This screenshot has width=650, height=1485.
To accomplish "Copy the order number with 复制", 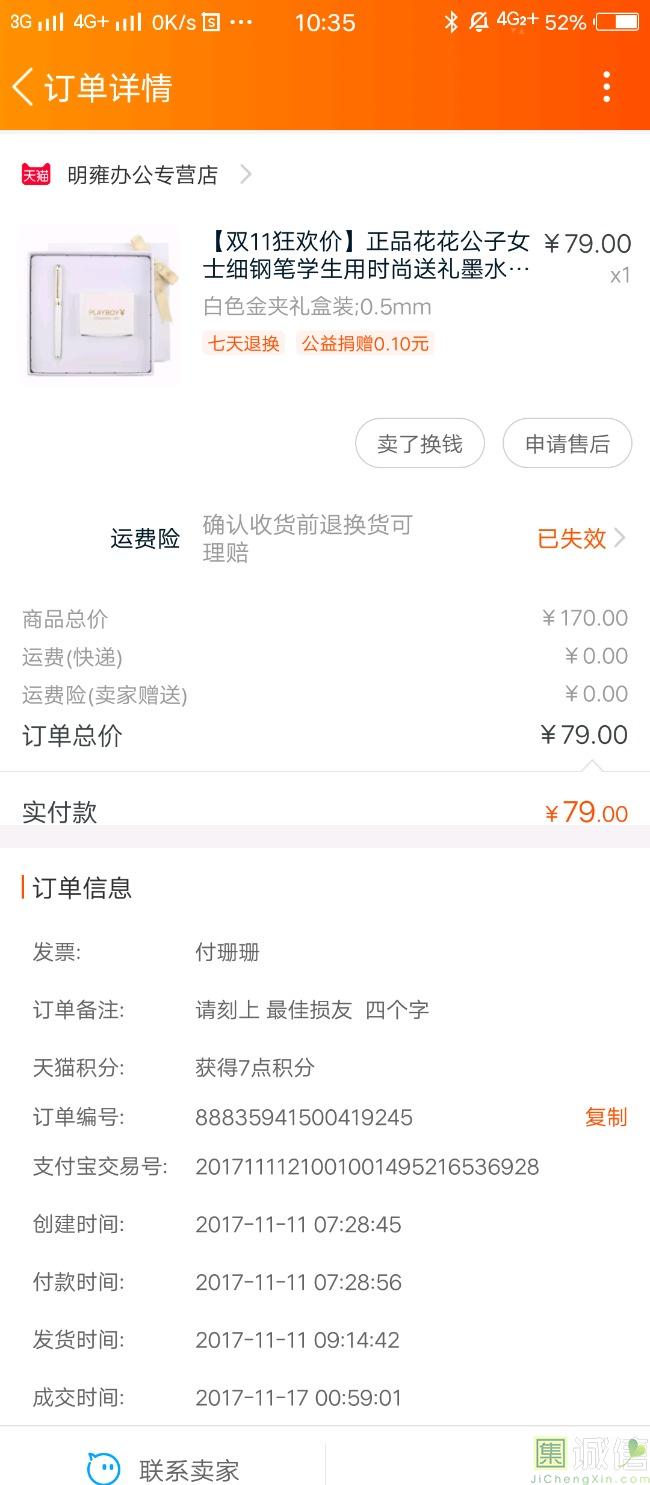I will coord(606,1117).
